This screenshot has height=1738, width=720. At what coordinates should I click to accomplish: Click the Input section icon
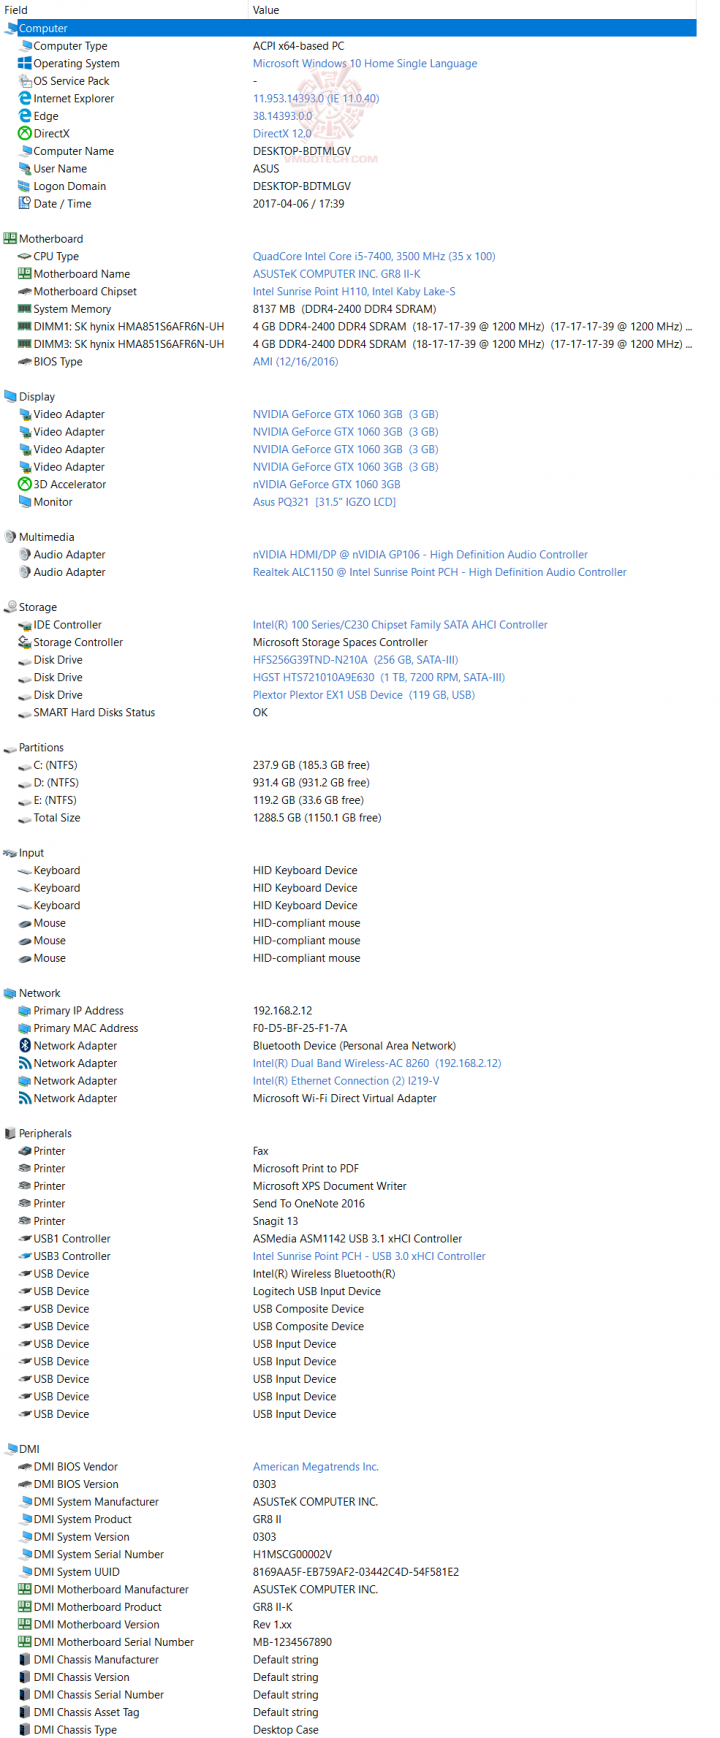10,853
